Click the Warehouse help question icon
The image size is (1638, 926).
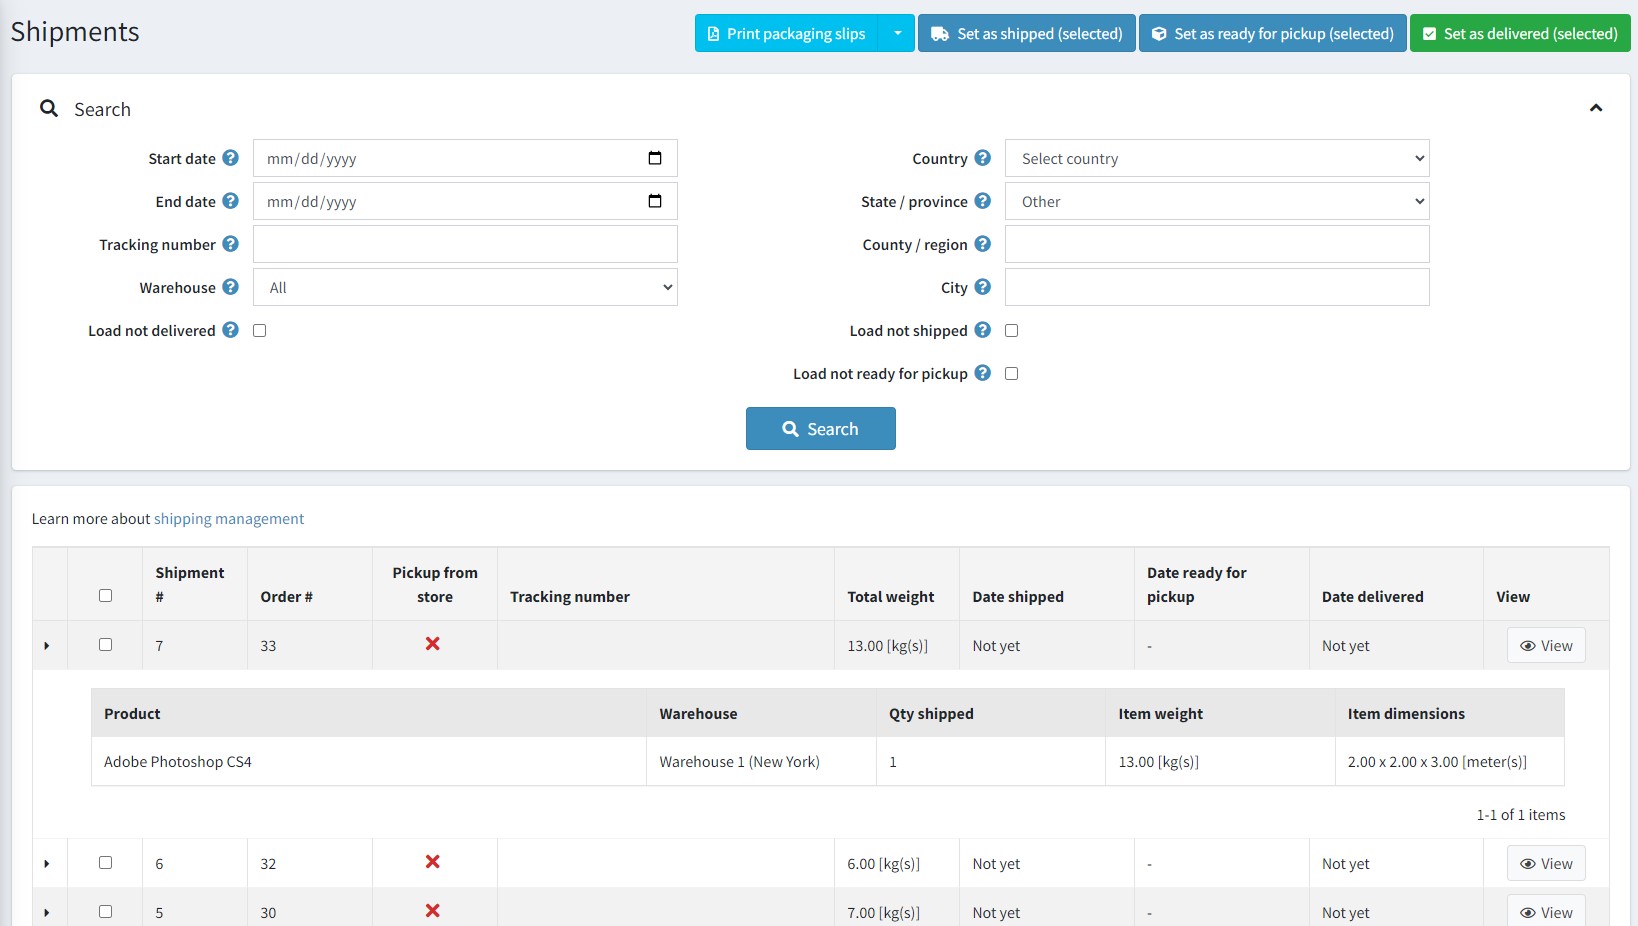(230, 287)
